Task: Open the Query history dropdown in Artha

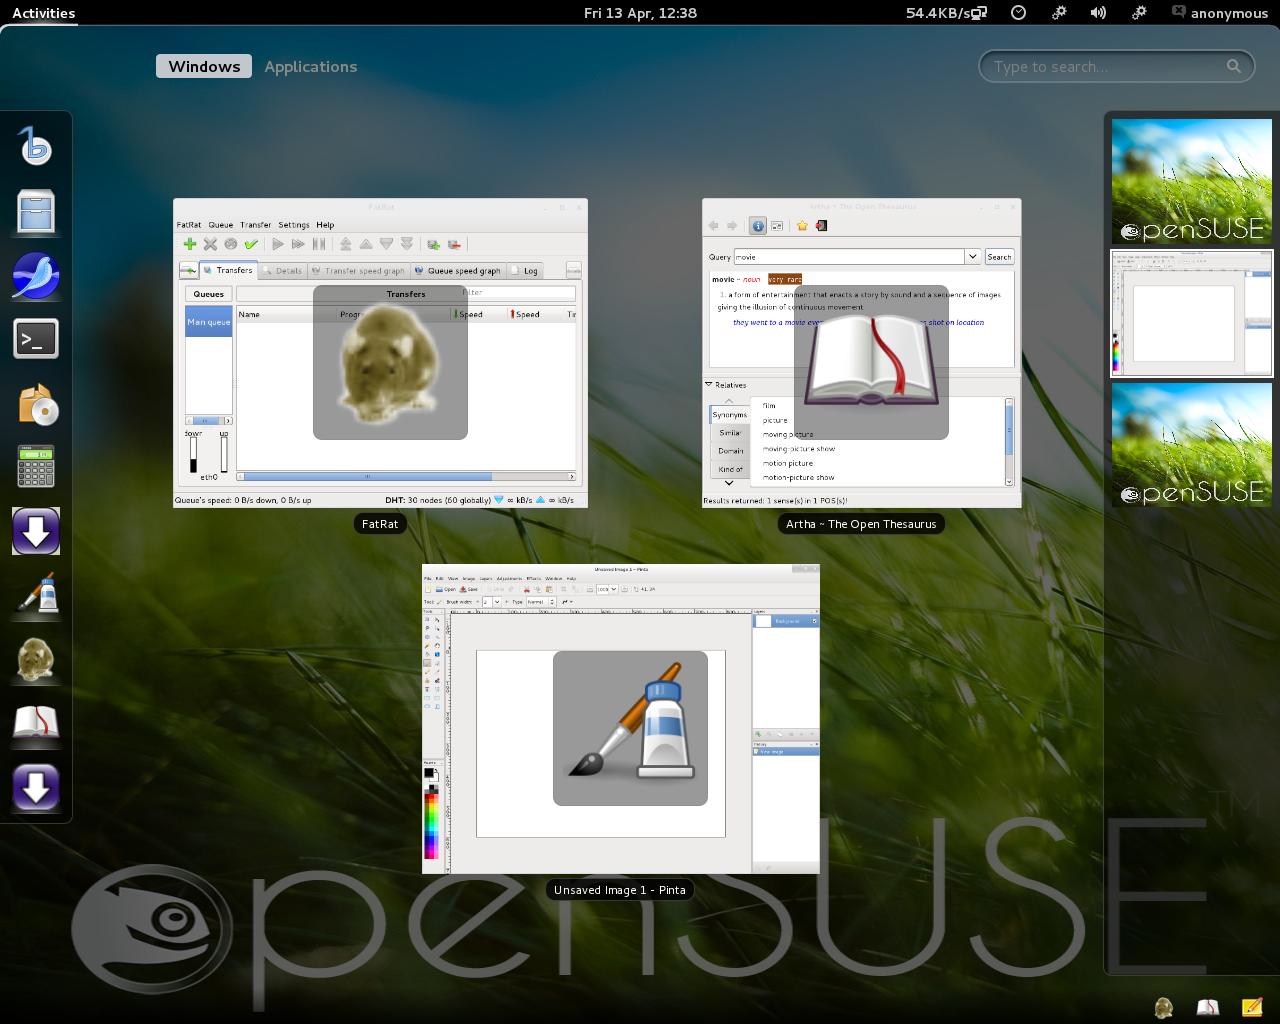Action: 972,257
